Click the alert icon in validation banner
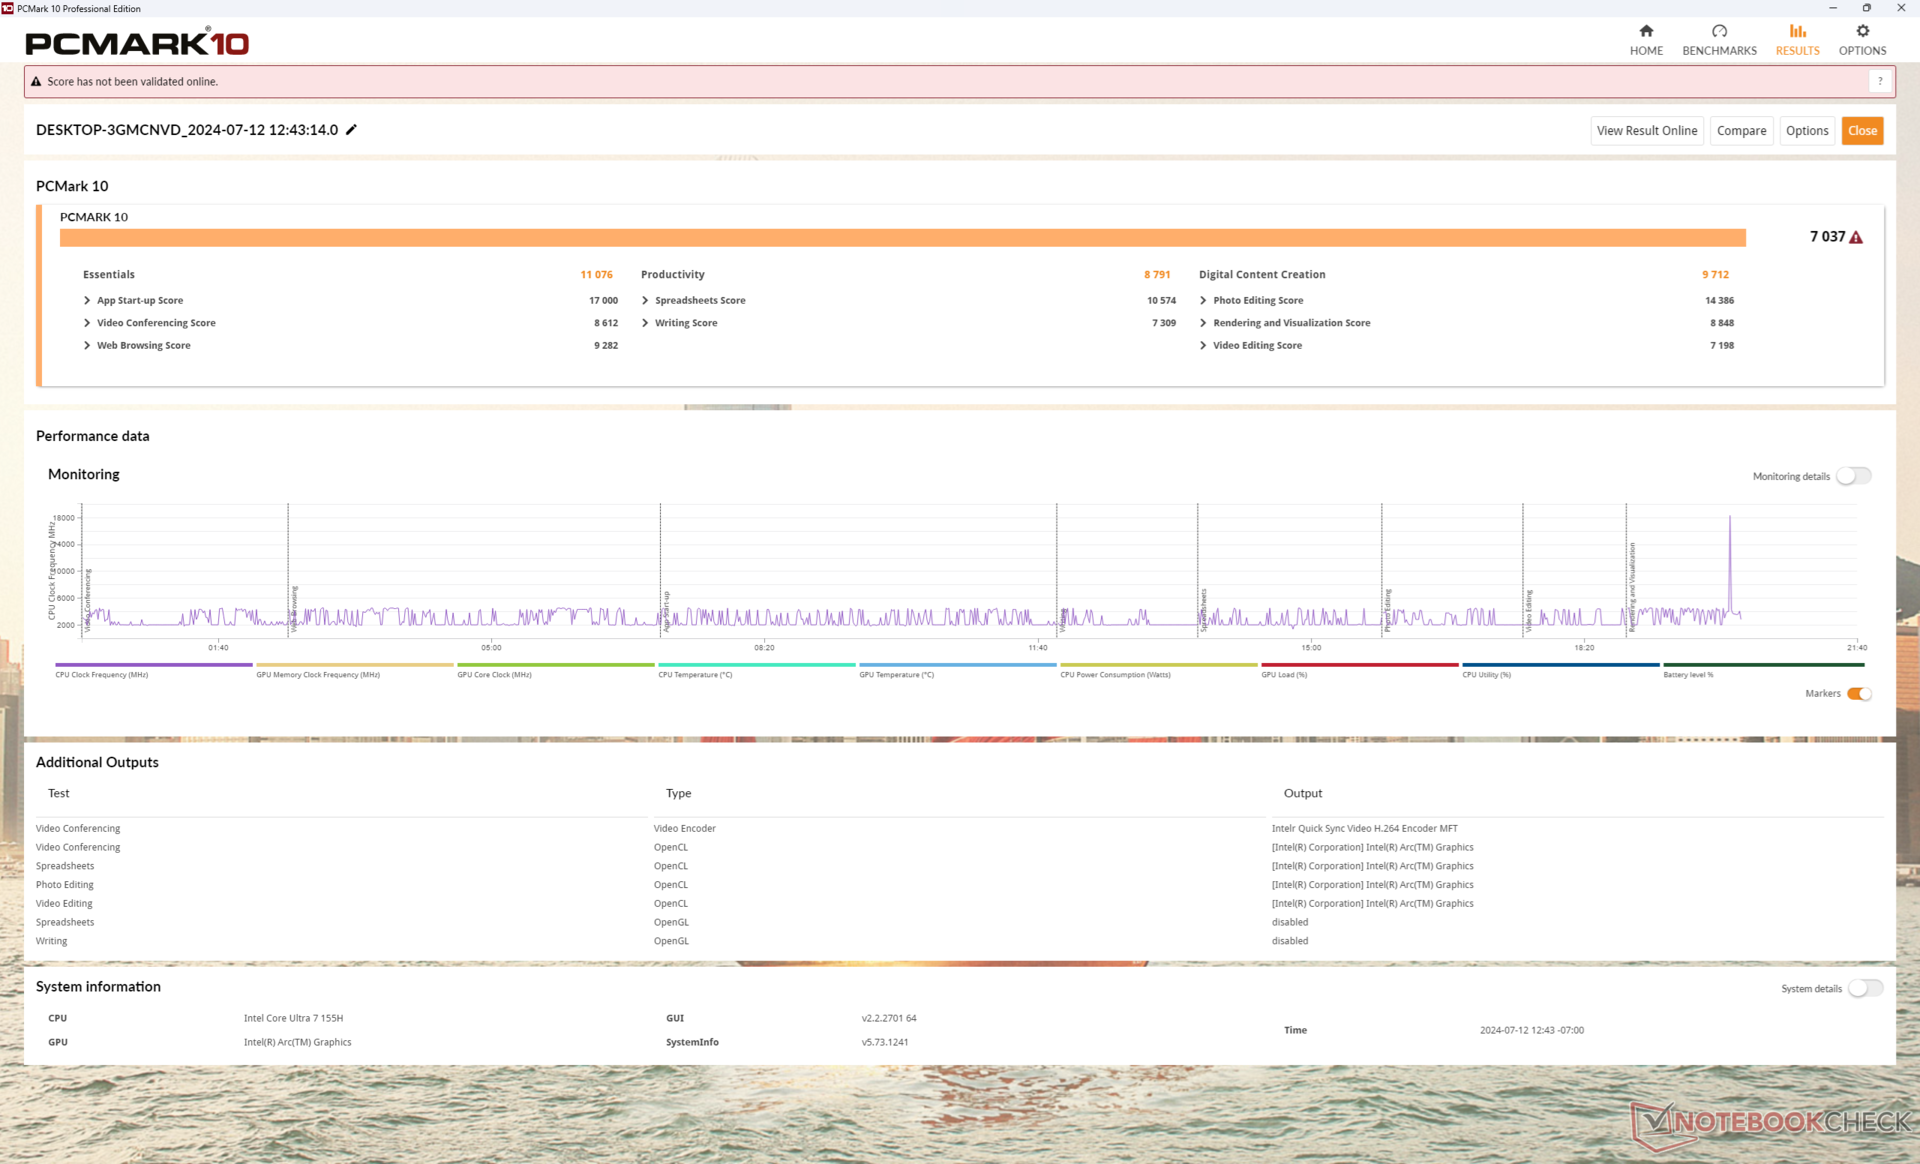 (x=36, y=82)
